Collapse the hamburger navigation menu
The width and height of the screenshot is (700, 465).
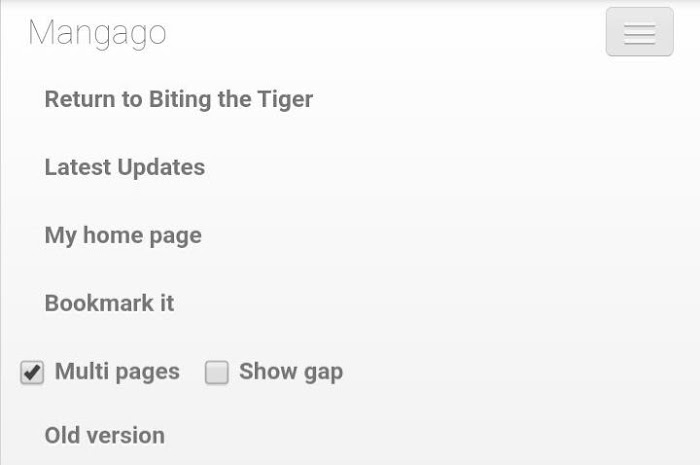coord(639,32)
